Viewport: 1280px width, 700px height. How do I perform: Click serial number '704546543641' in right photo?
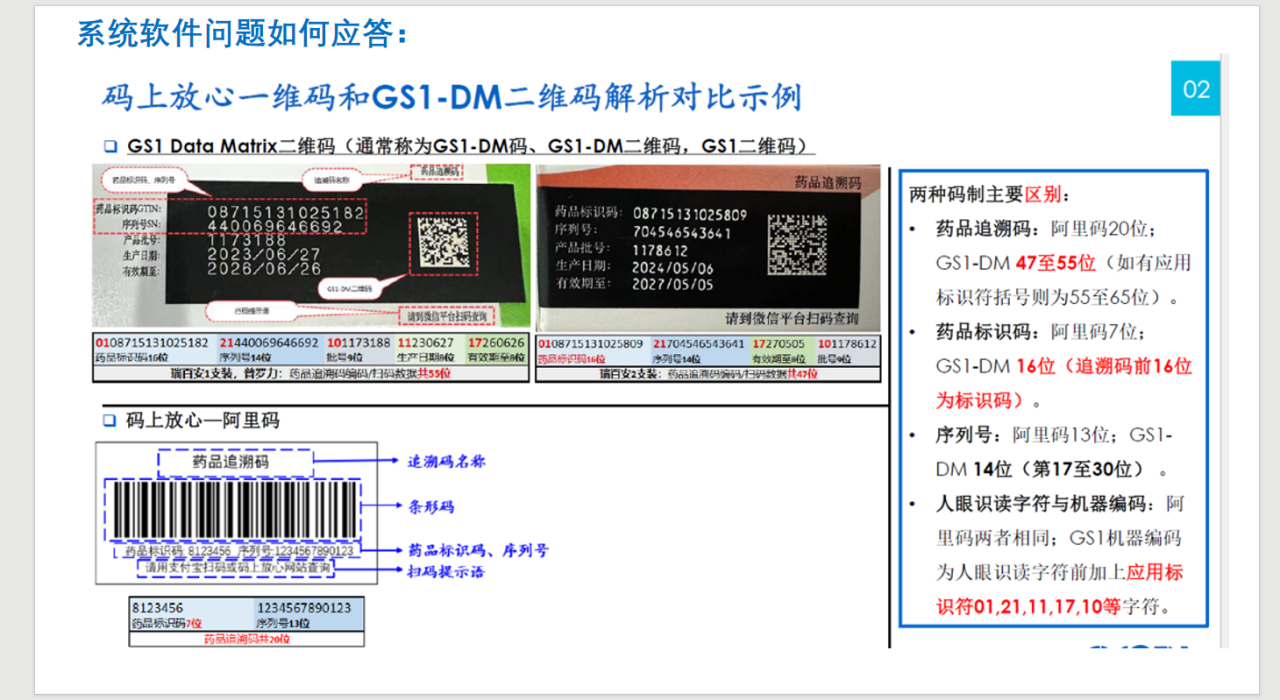[x=681, y=232]
